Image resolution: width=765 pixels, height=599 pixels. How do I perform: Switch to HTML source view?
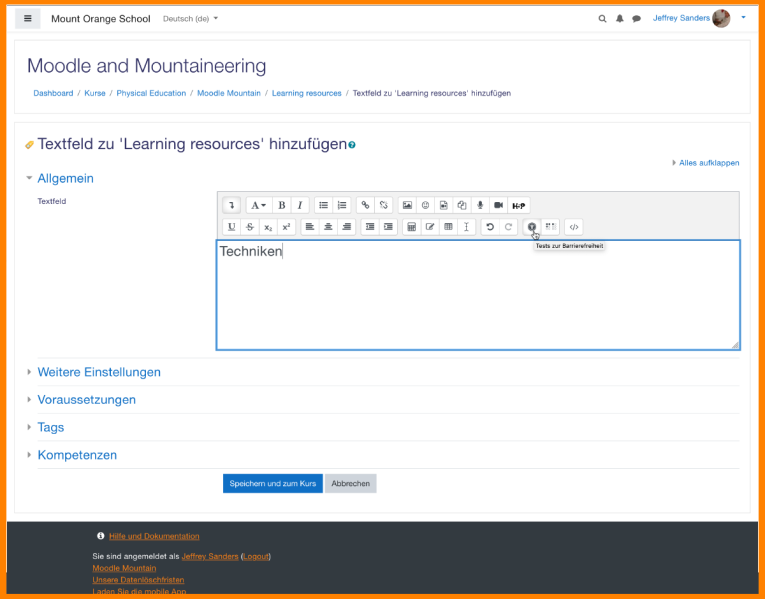pyautogui.click(x=574, y=227)
